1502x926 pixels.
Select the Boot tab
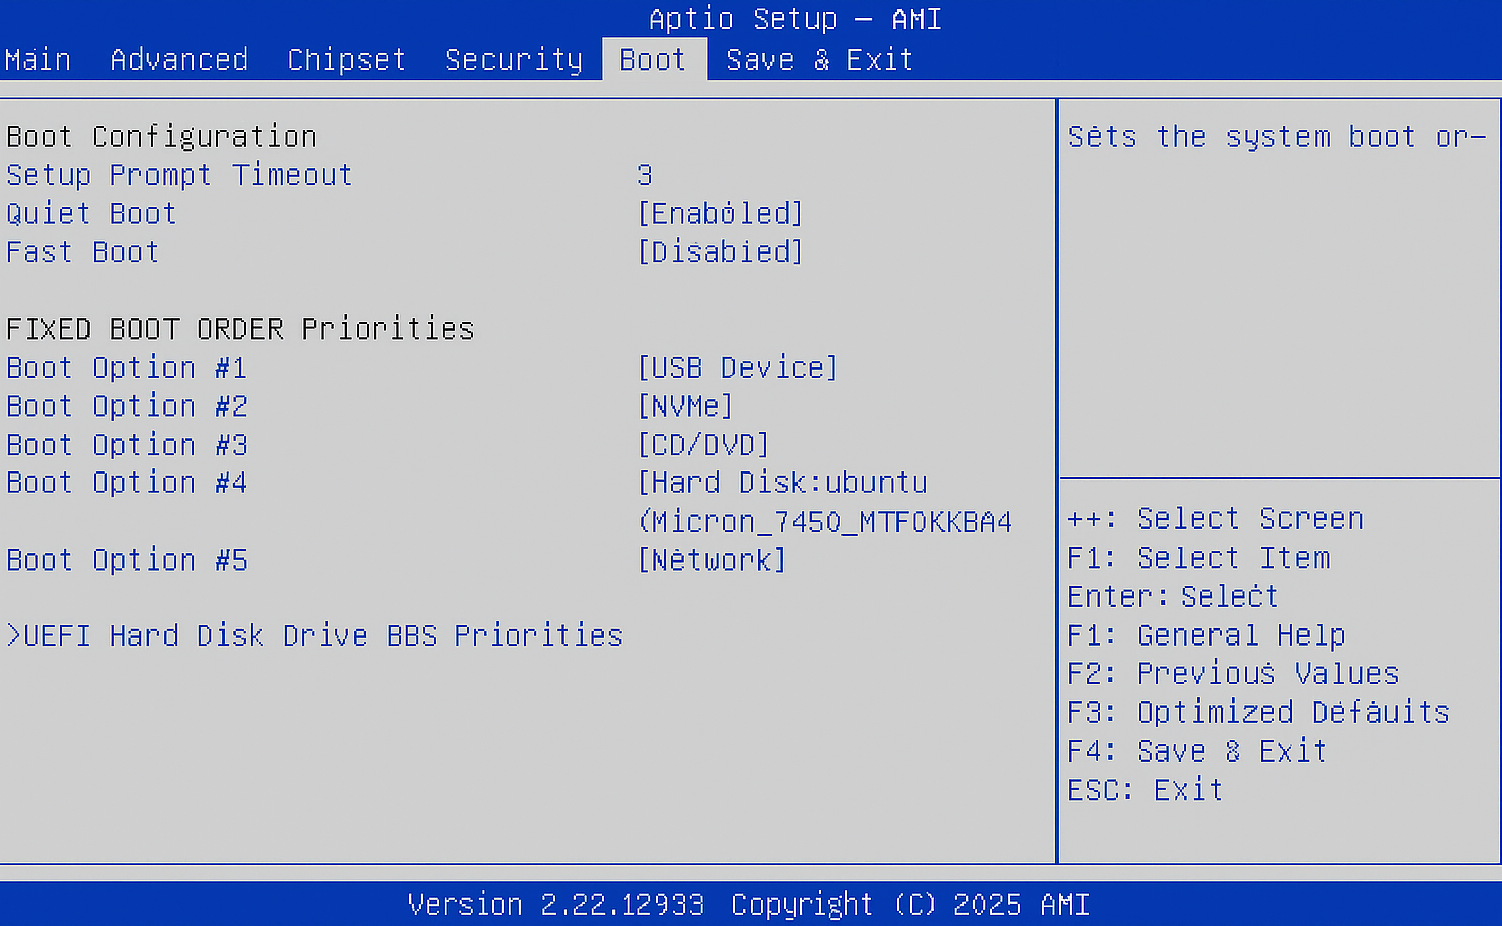pyautogui.click(x=653, y=60)
